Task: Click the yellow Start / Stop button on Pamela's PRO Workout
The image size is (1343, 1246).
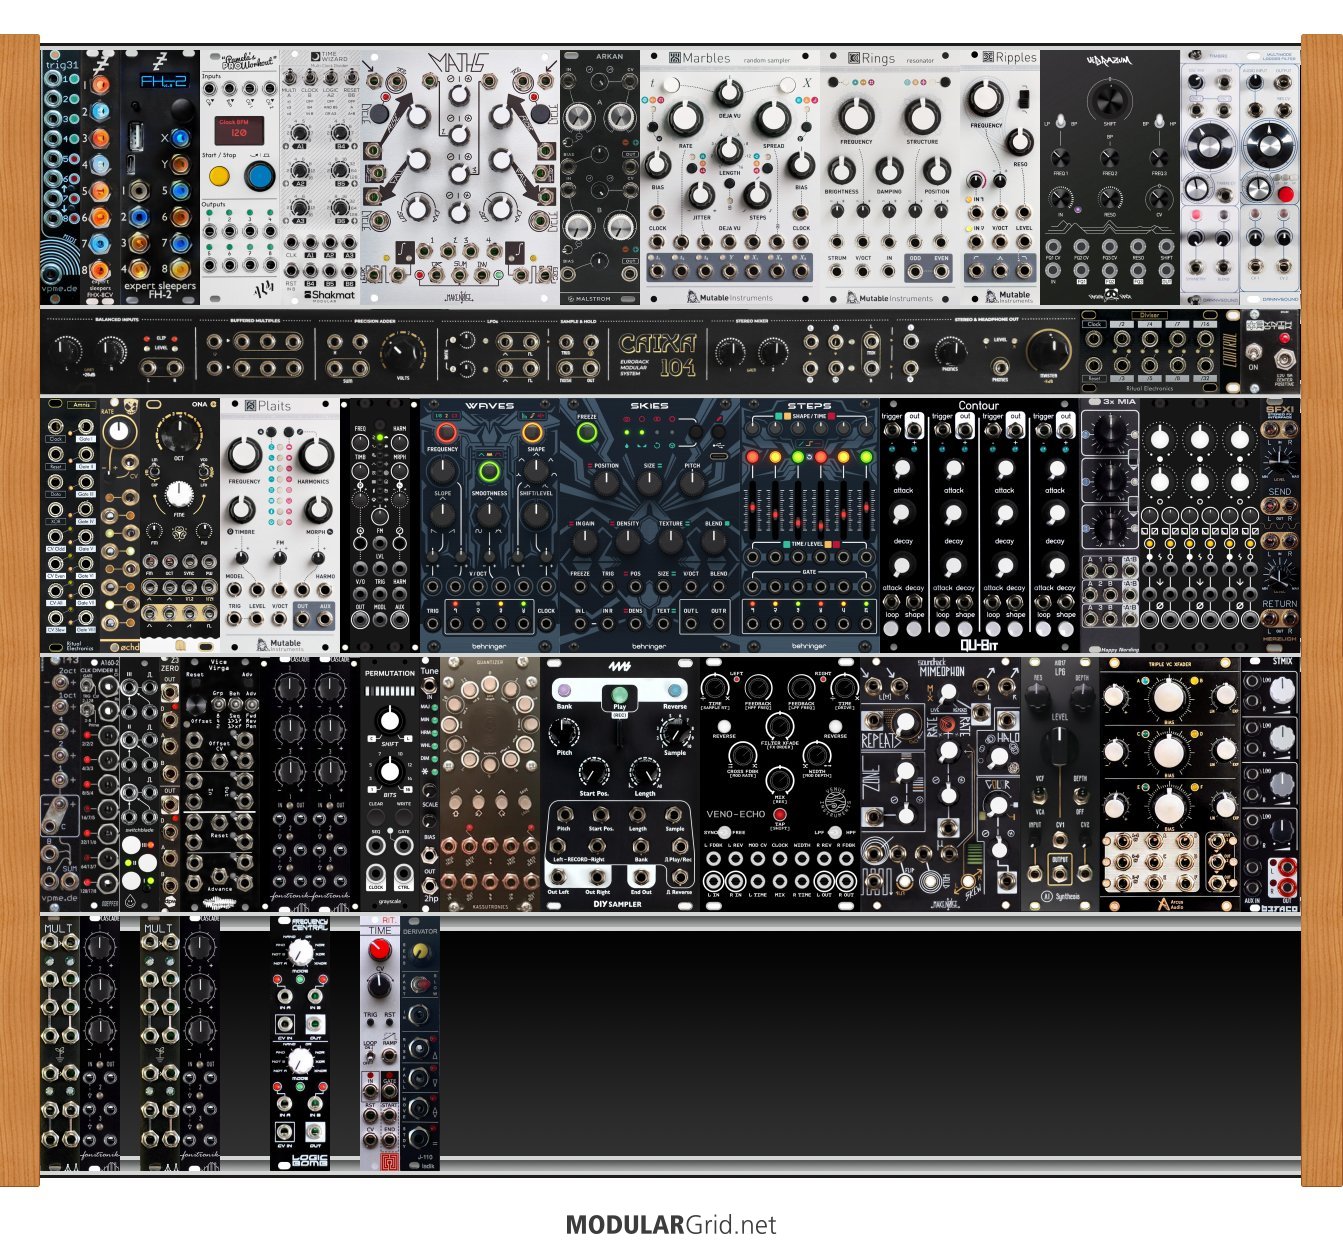Action: point(219,177)
